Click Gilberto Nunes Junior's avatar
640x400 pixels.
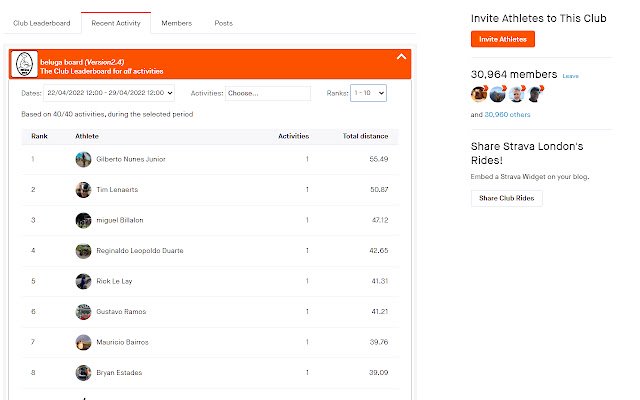(x=83, y=159)
